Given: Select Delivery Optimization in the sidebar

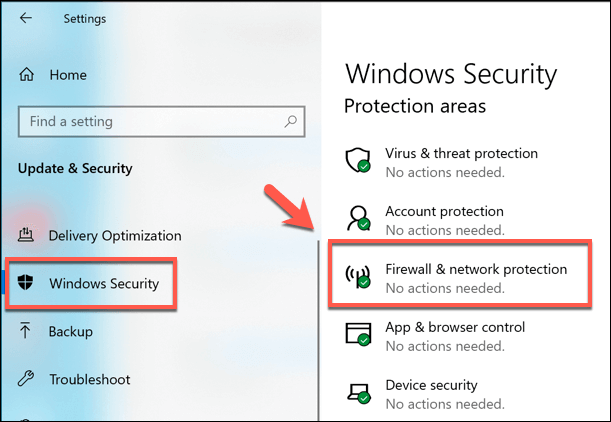Looking at the screenshot, I should click(x=115, y=236).
